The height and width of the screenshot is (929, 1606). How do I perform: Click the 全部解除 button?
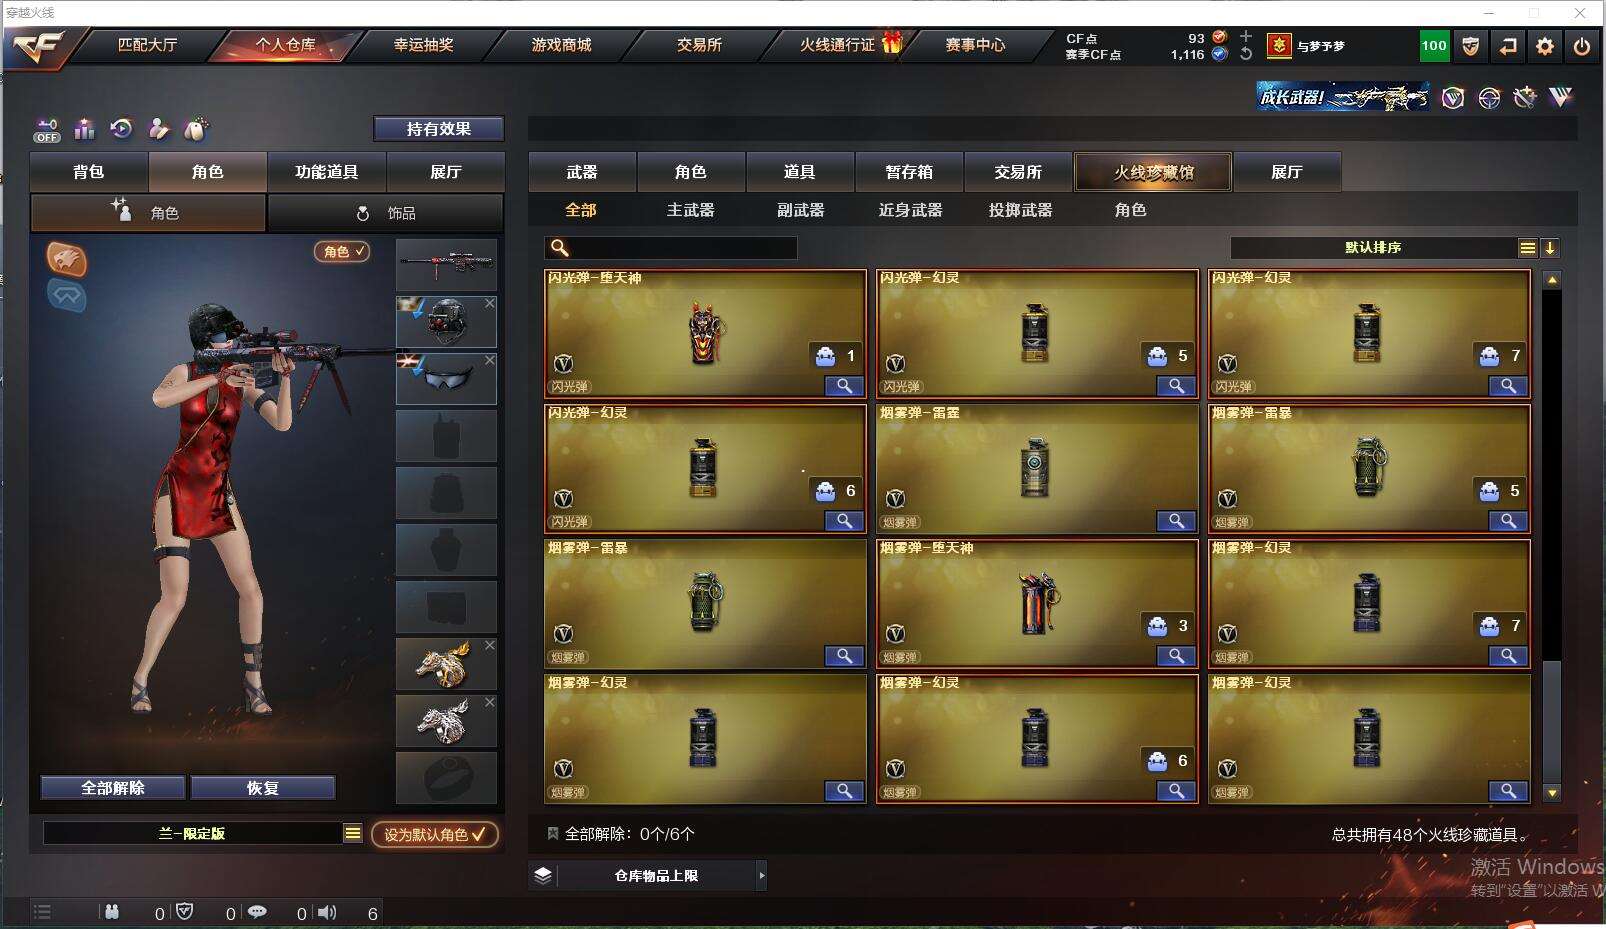coord(113,788)
